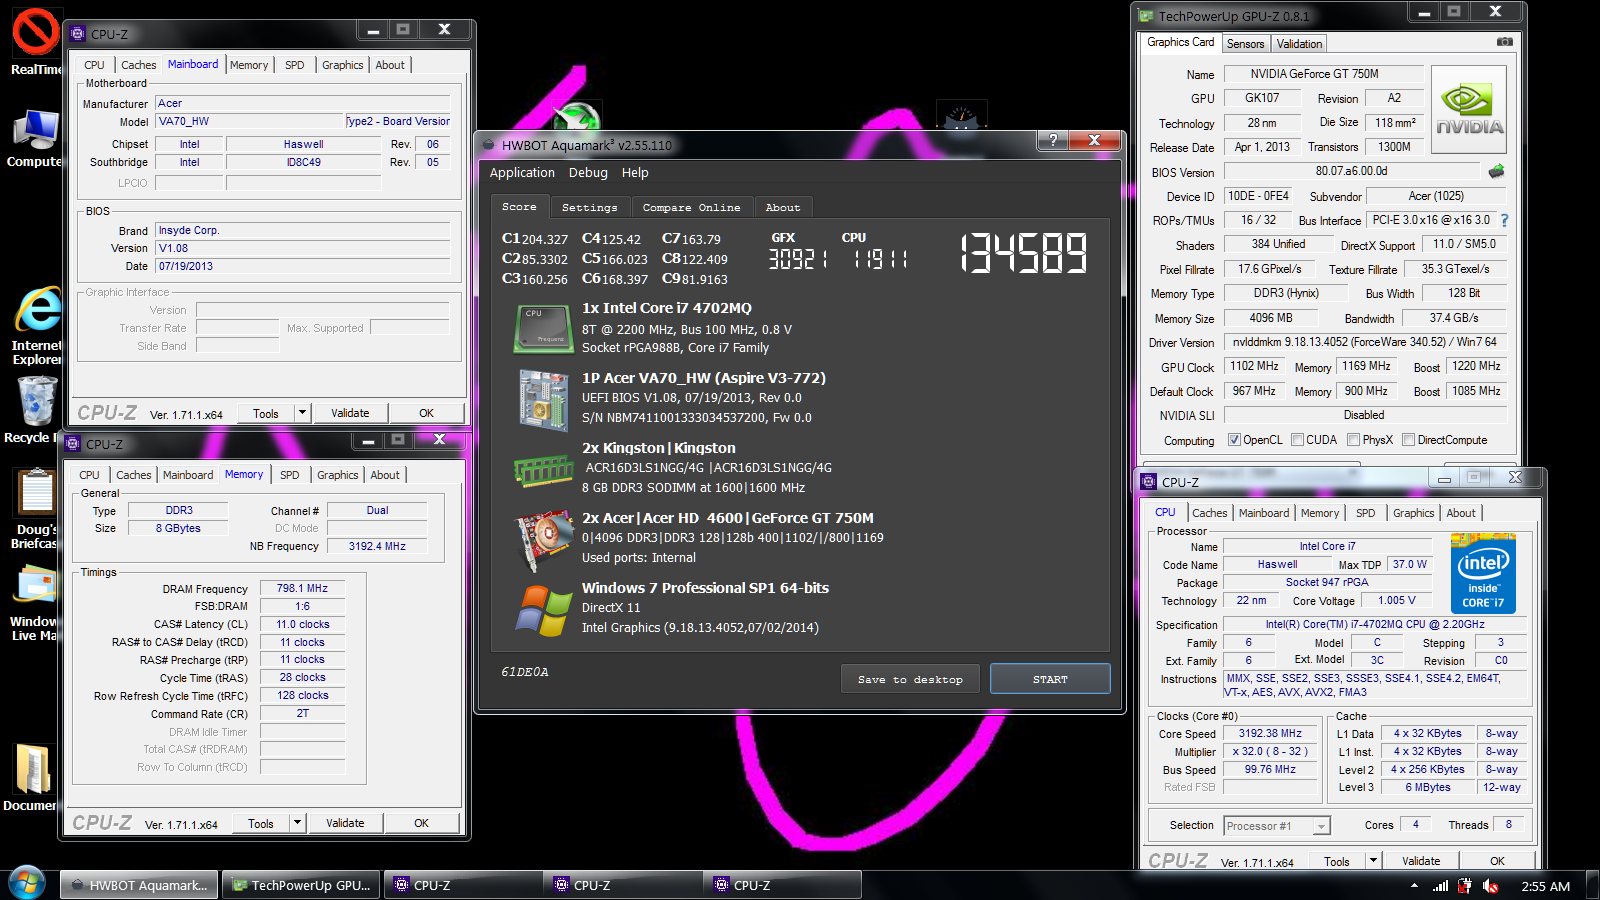Click the DRAM Frequency value 798.1 MHz

click(302, 588)
